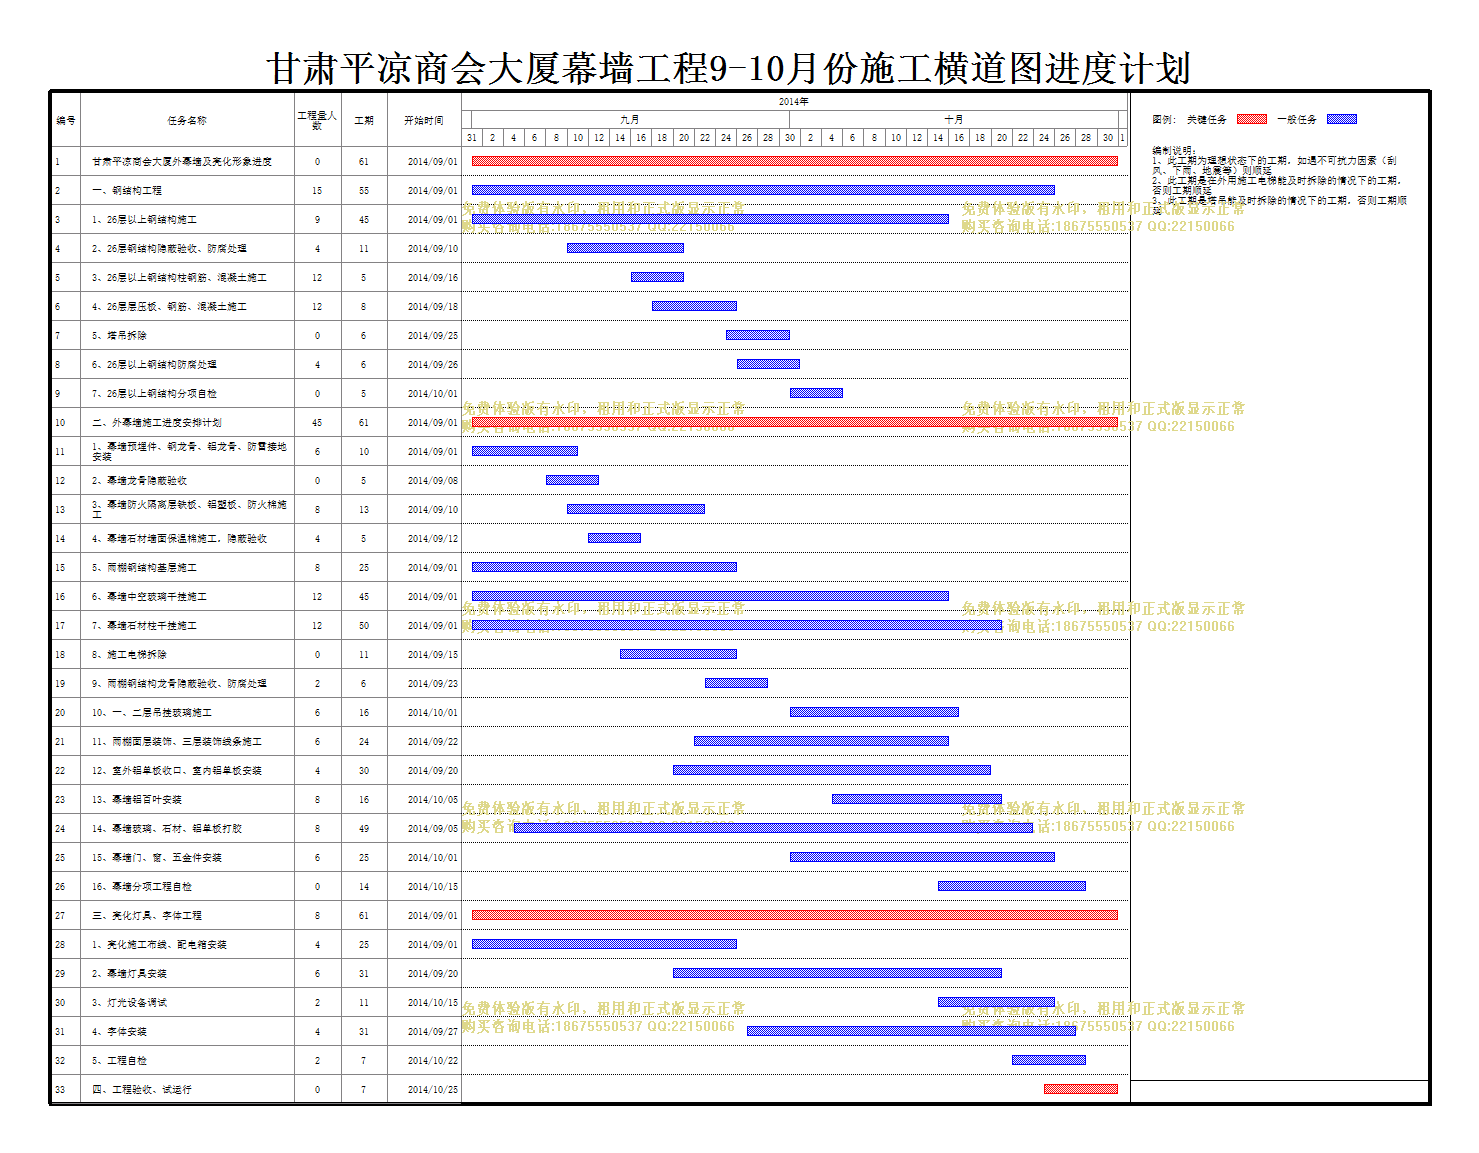This screenshot has width=1479, height=1153.
Task: Click start date 2014/09/25 in row 7
Action: click(x=432, y=335)
